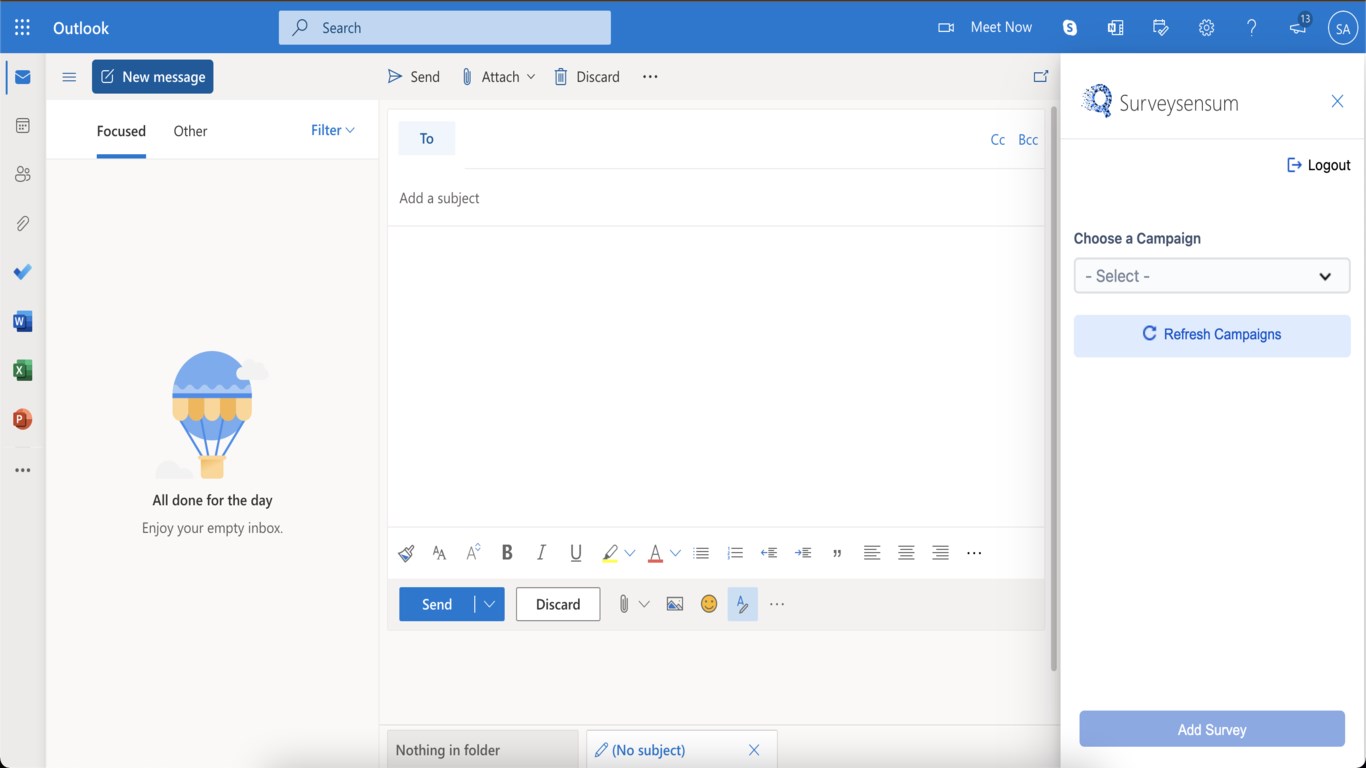1366x768 pixels.
Task: Show the Cc field
Action: (x=997, y=140)
